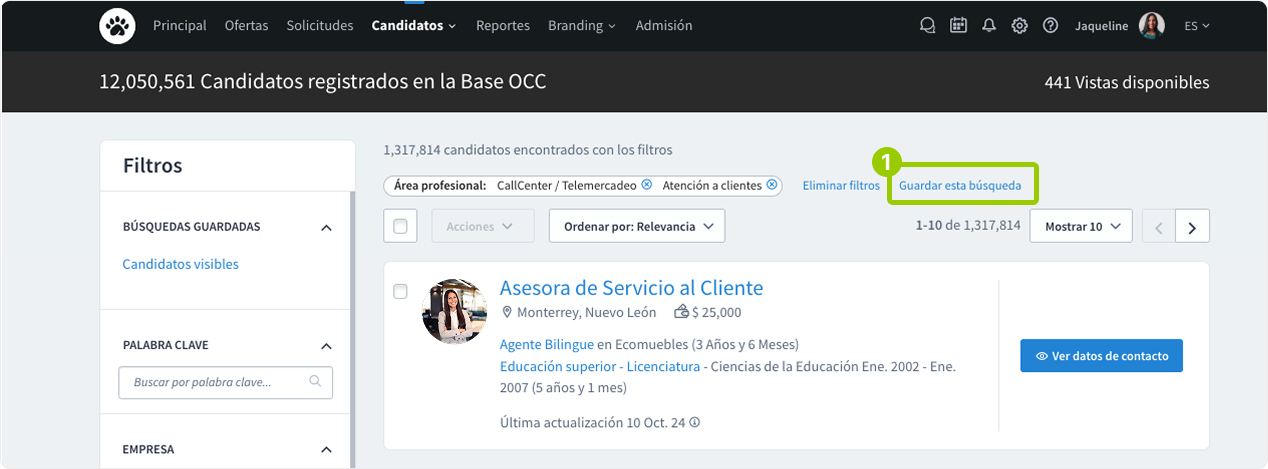Click the help question mark icon

tap(1050, 26)
